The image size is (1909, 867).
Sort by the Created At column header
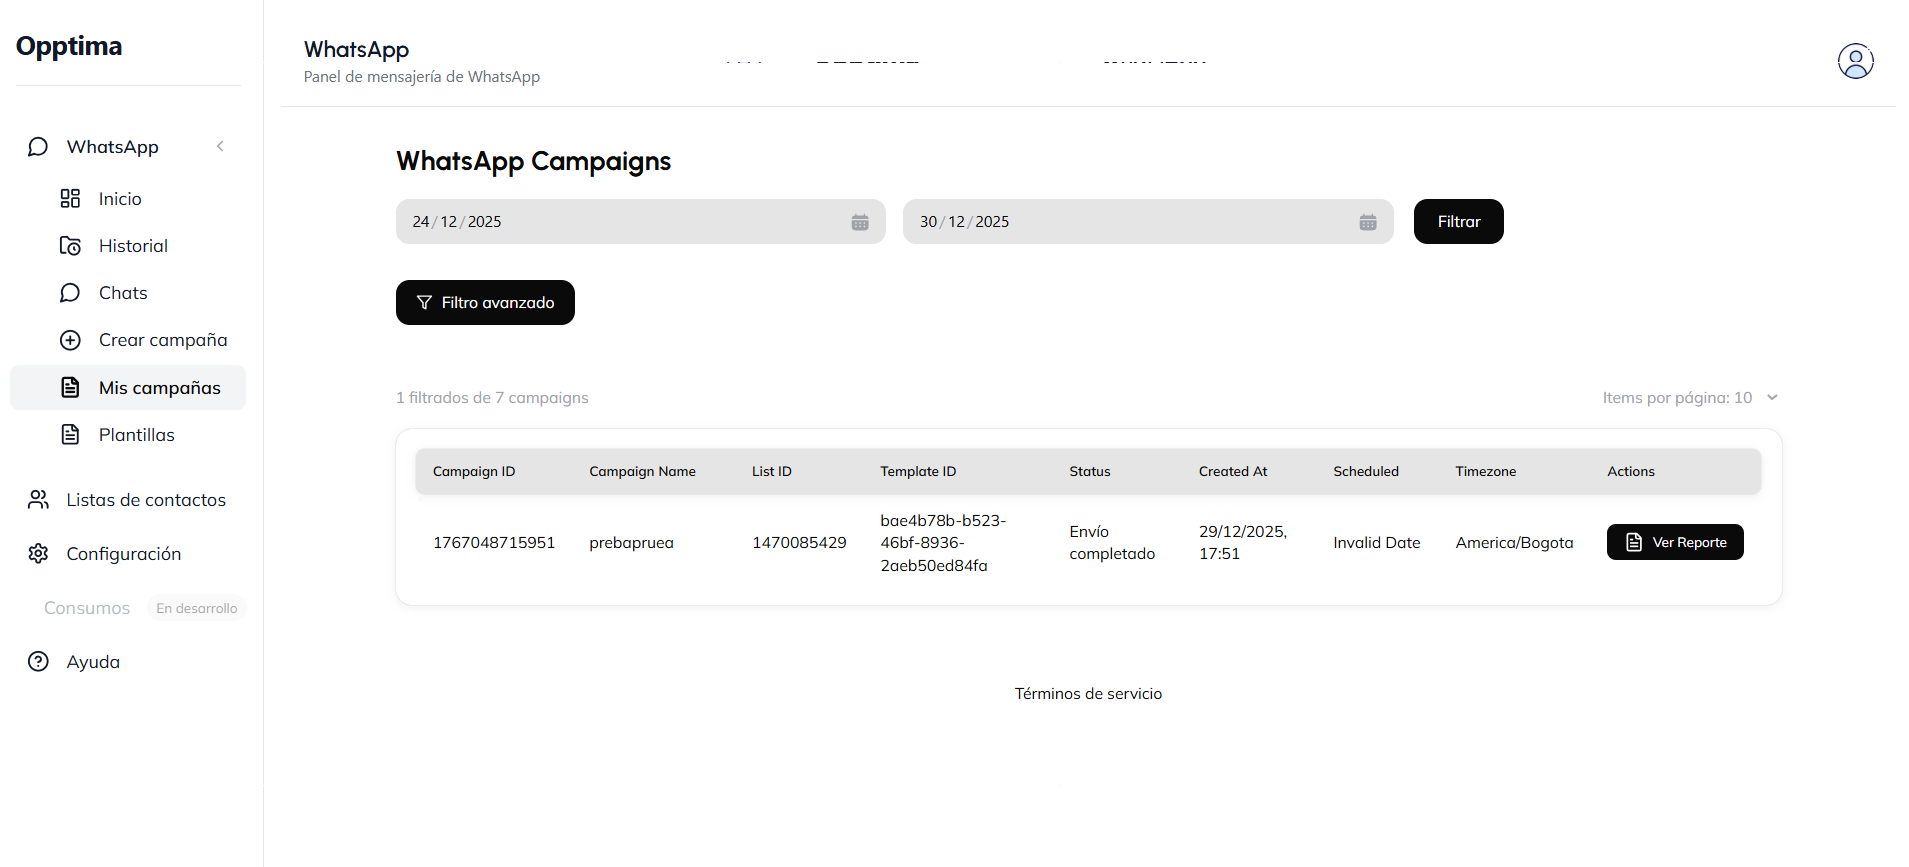point(1232,472)
